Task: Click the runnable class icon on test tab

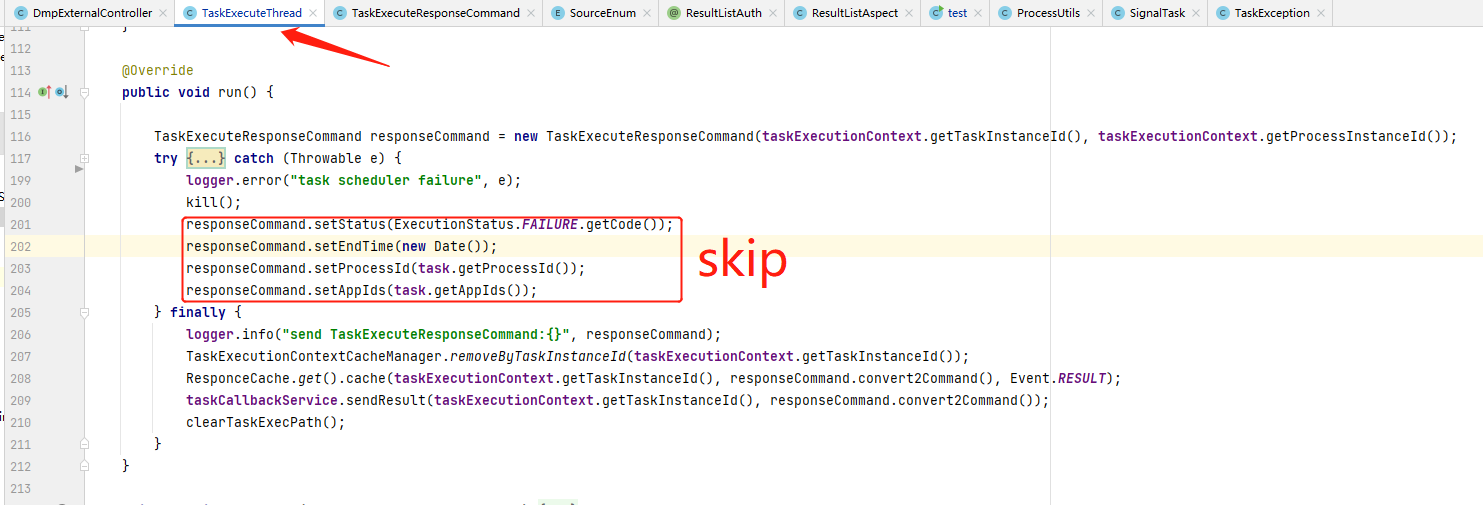Action: tap(936, 13)
